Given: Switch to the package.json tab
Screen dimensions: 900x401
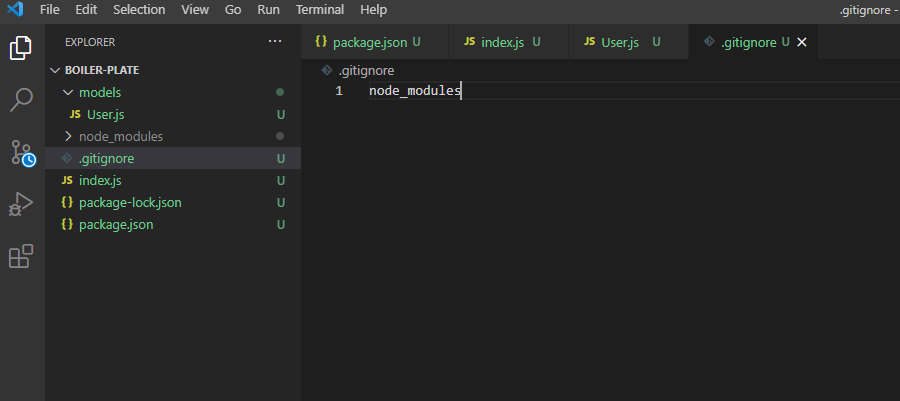Looking at the screenshot, I should pyautogui.click(x=374, y=42).
